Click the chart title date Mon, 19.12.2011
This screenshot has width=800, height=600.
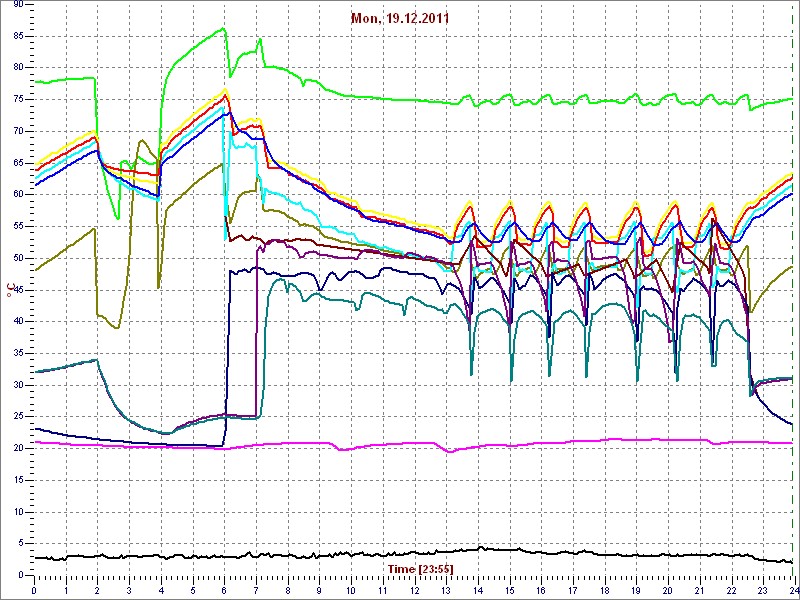tap(398, 18)
